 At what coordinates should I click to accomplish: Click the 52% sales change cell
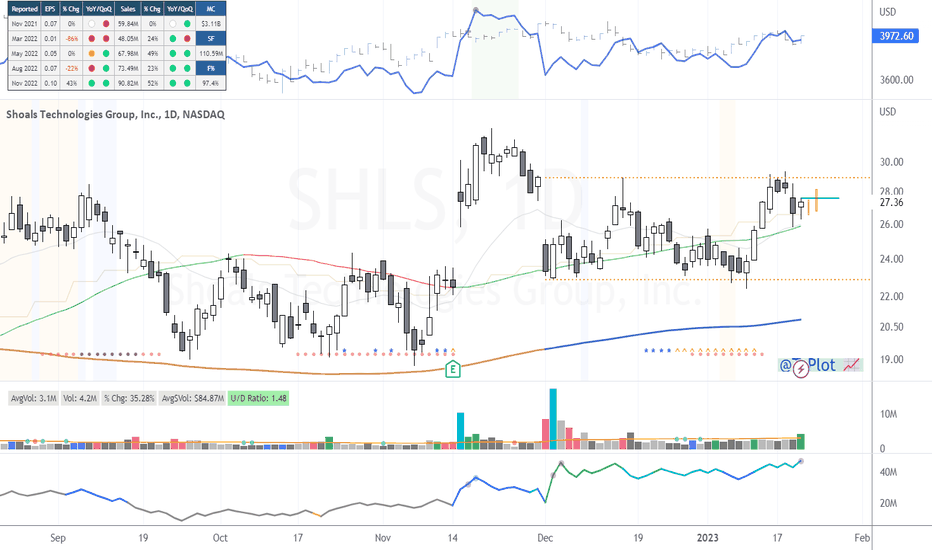click(153, 83)
